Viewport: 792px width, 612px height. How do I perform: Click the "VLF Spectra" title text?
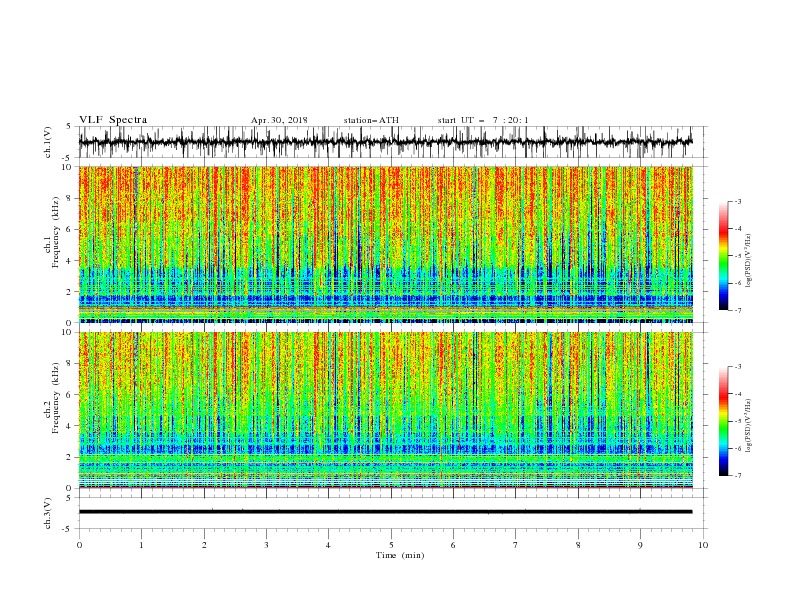[x=113, y=120]
